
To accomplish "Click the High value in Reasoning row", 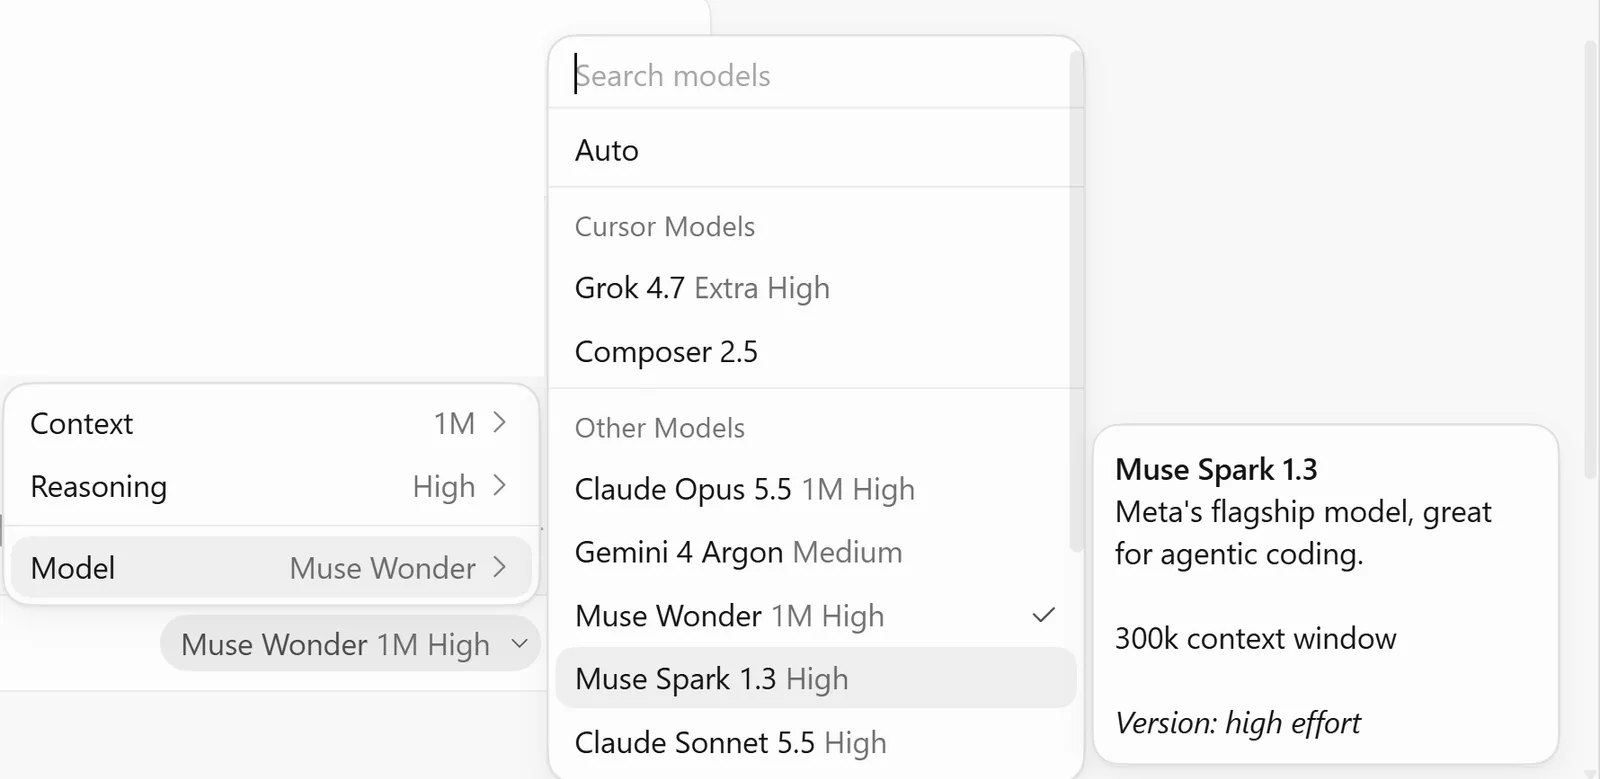I will [x=444, y=487].
